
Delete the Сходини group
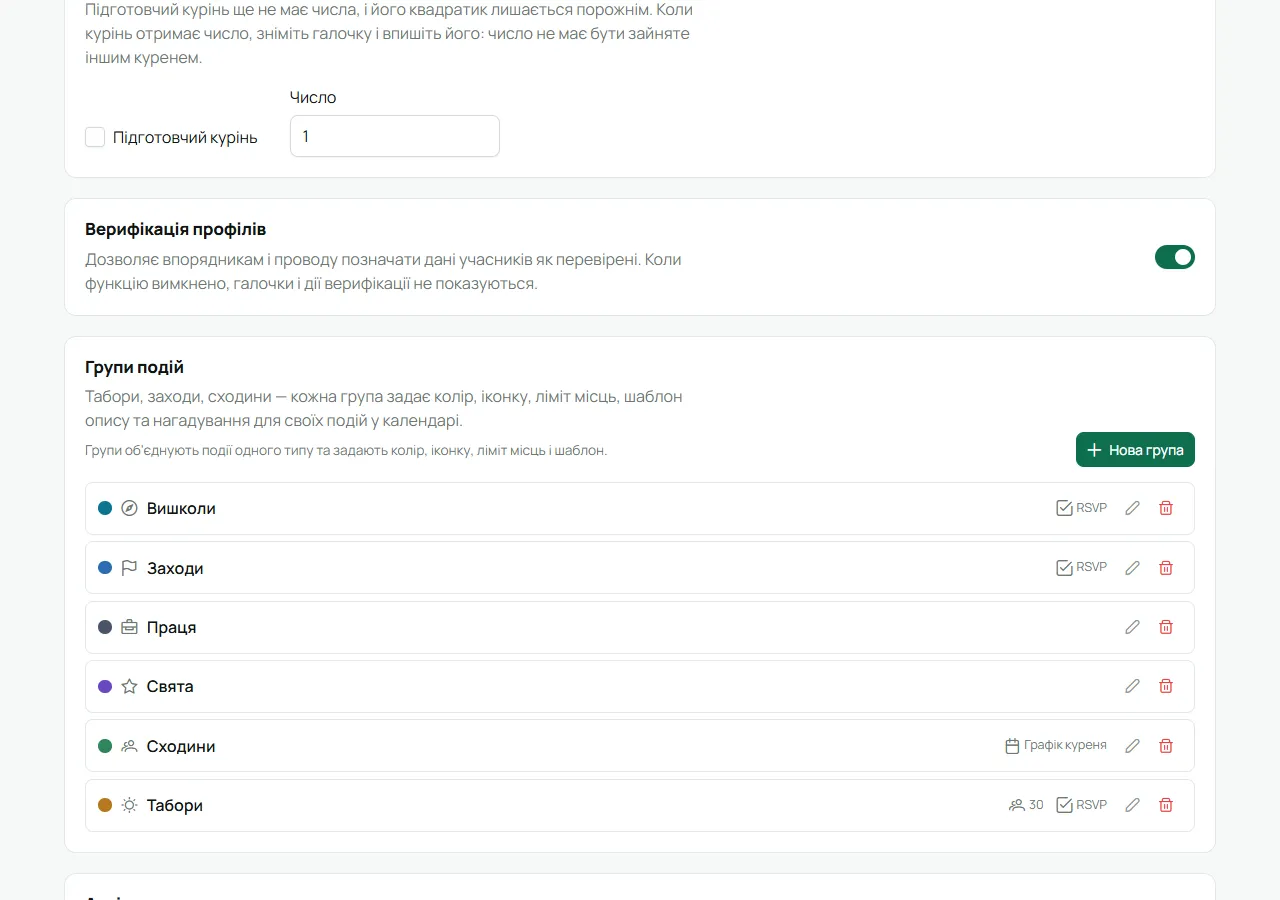coord(1166,746)
